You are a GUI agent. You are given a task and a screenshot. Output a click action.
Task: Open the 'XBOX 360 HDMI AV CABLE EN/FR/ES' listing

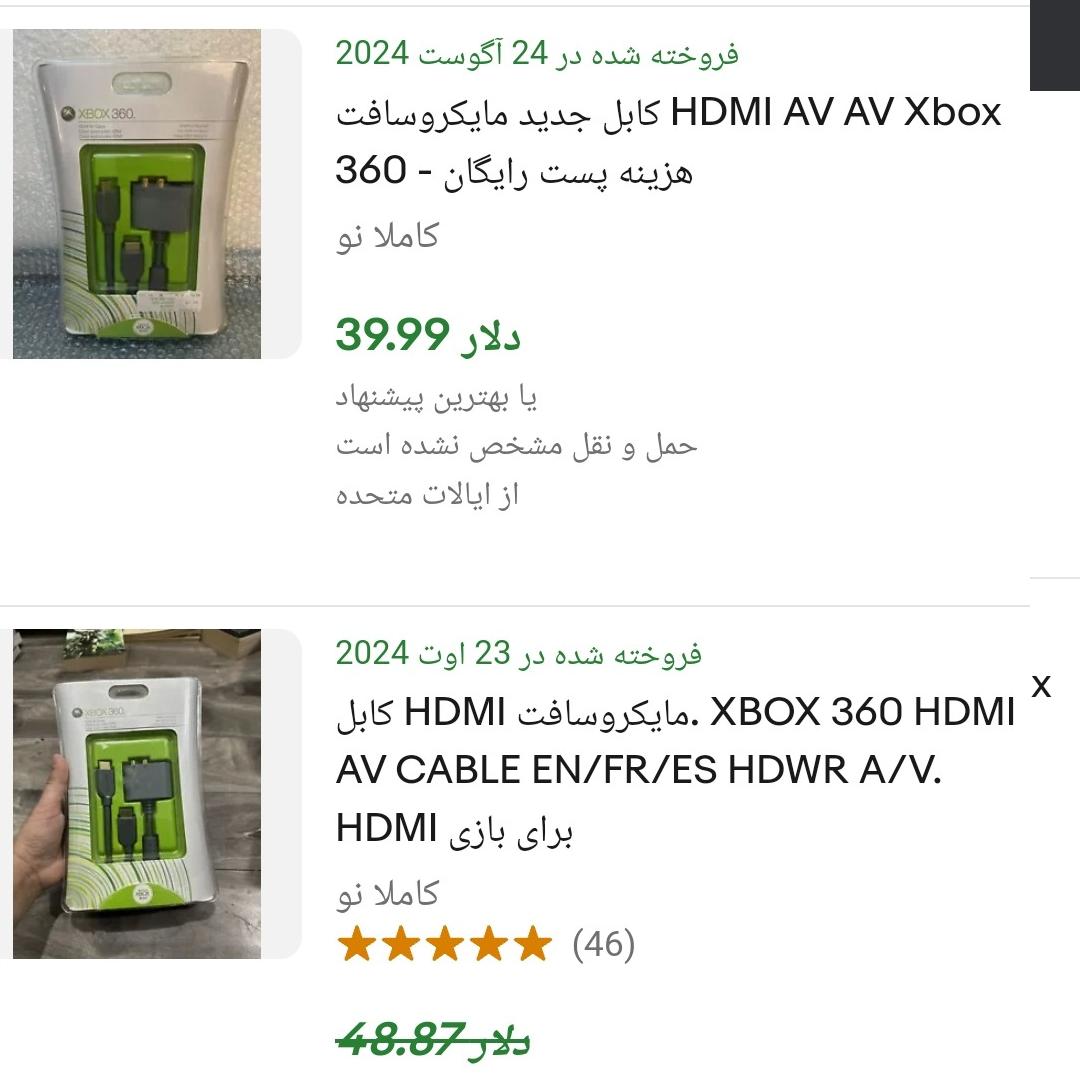coord(675,769)
